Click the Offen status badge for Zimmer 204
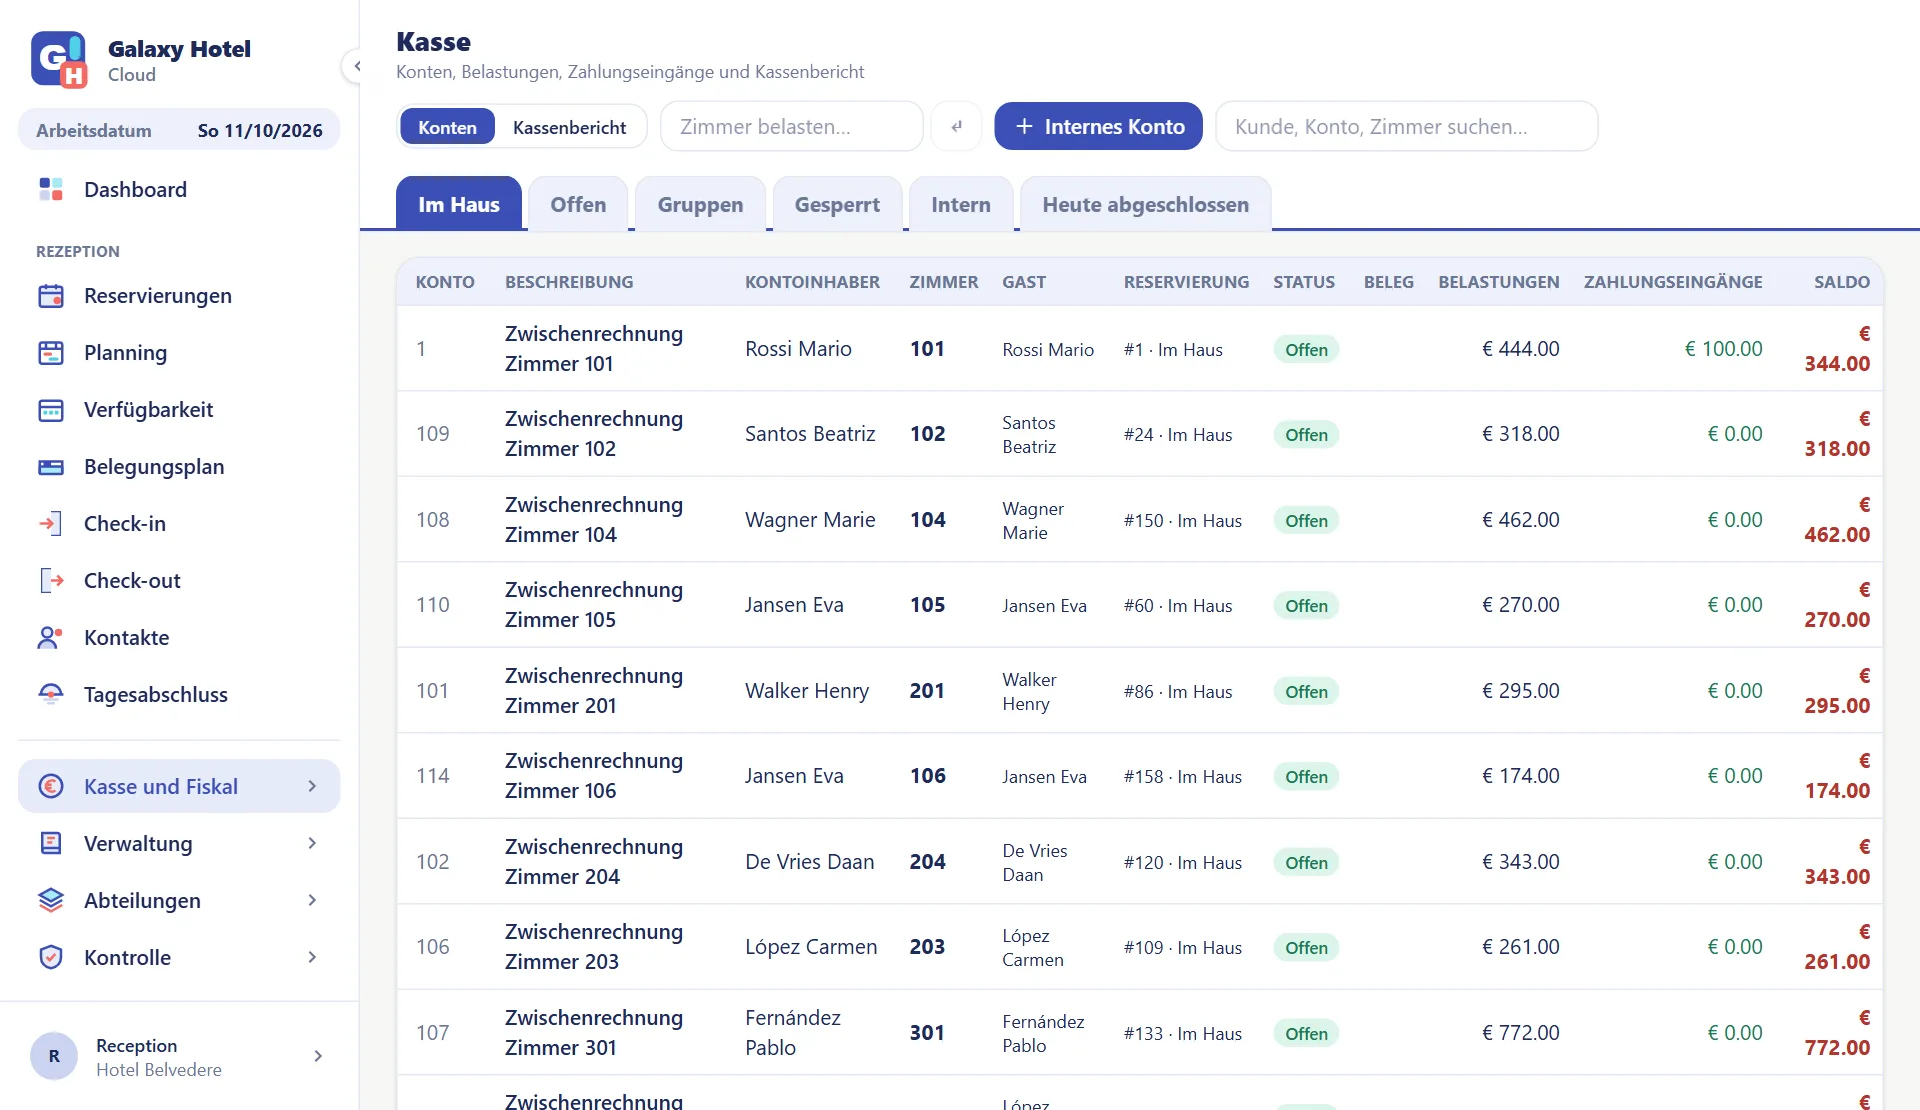 click(1306, 862)
